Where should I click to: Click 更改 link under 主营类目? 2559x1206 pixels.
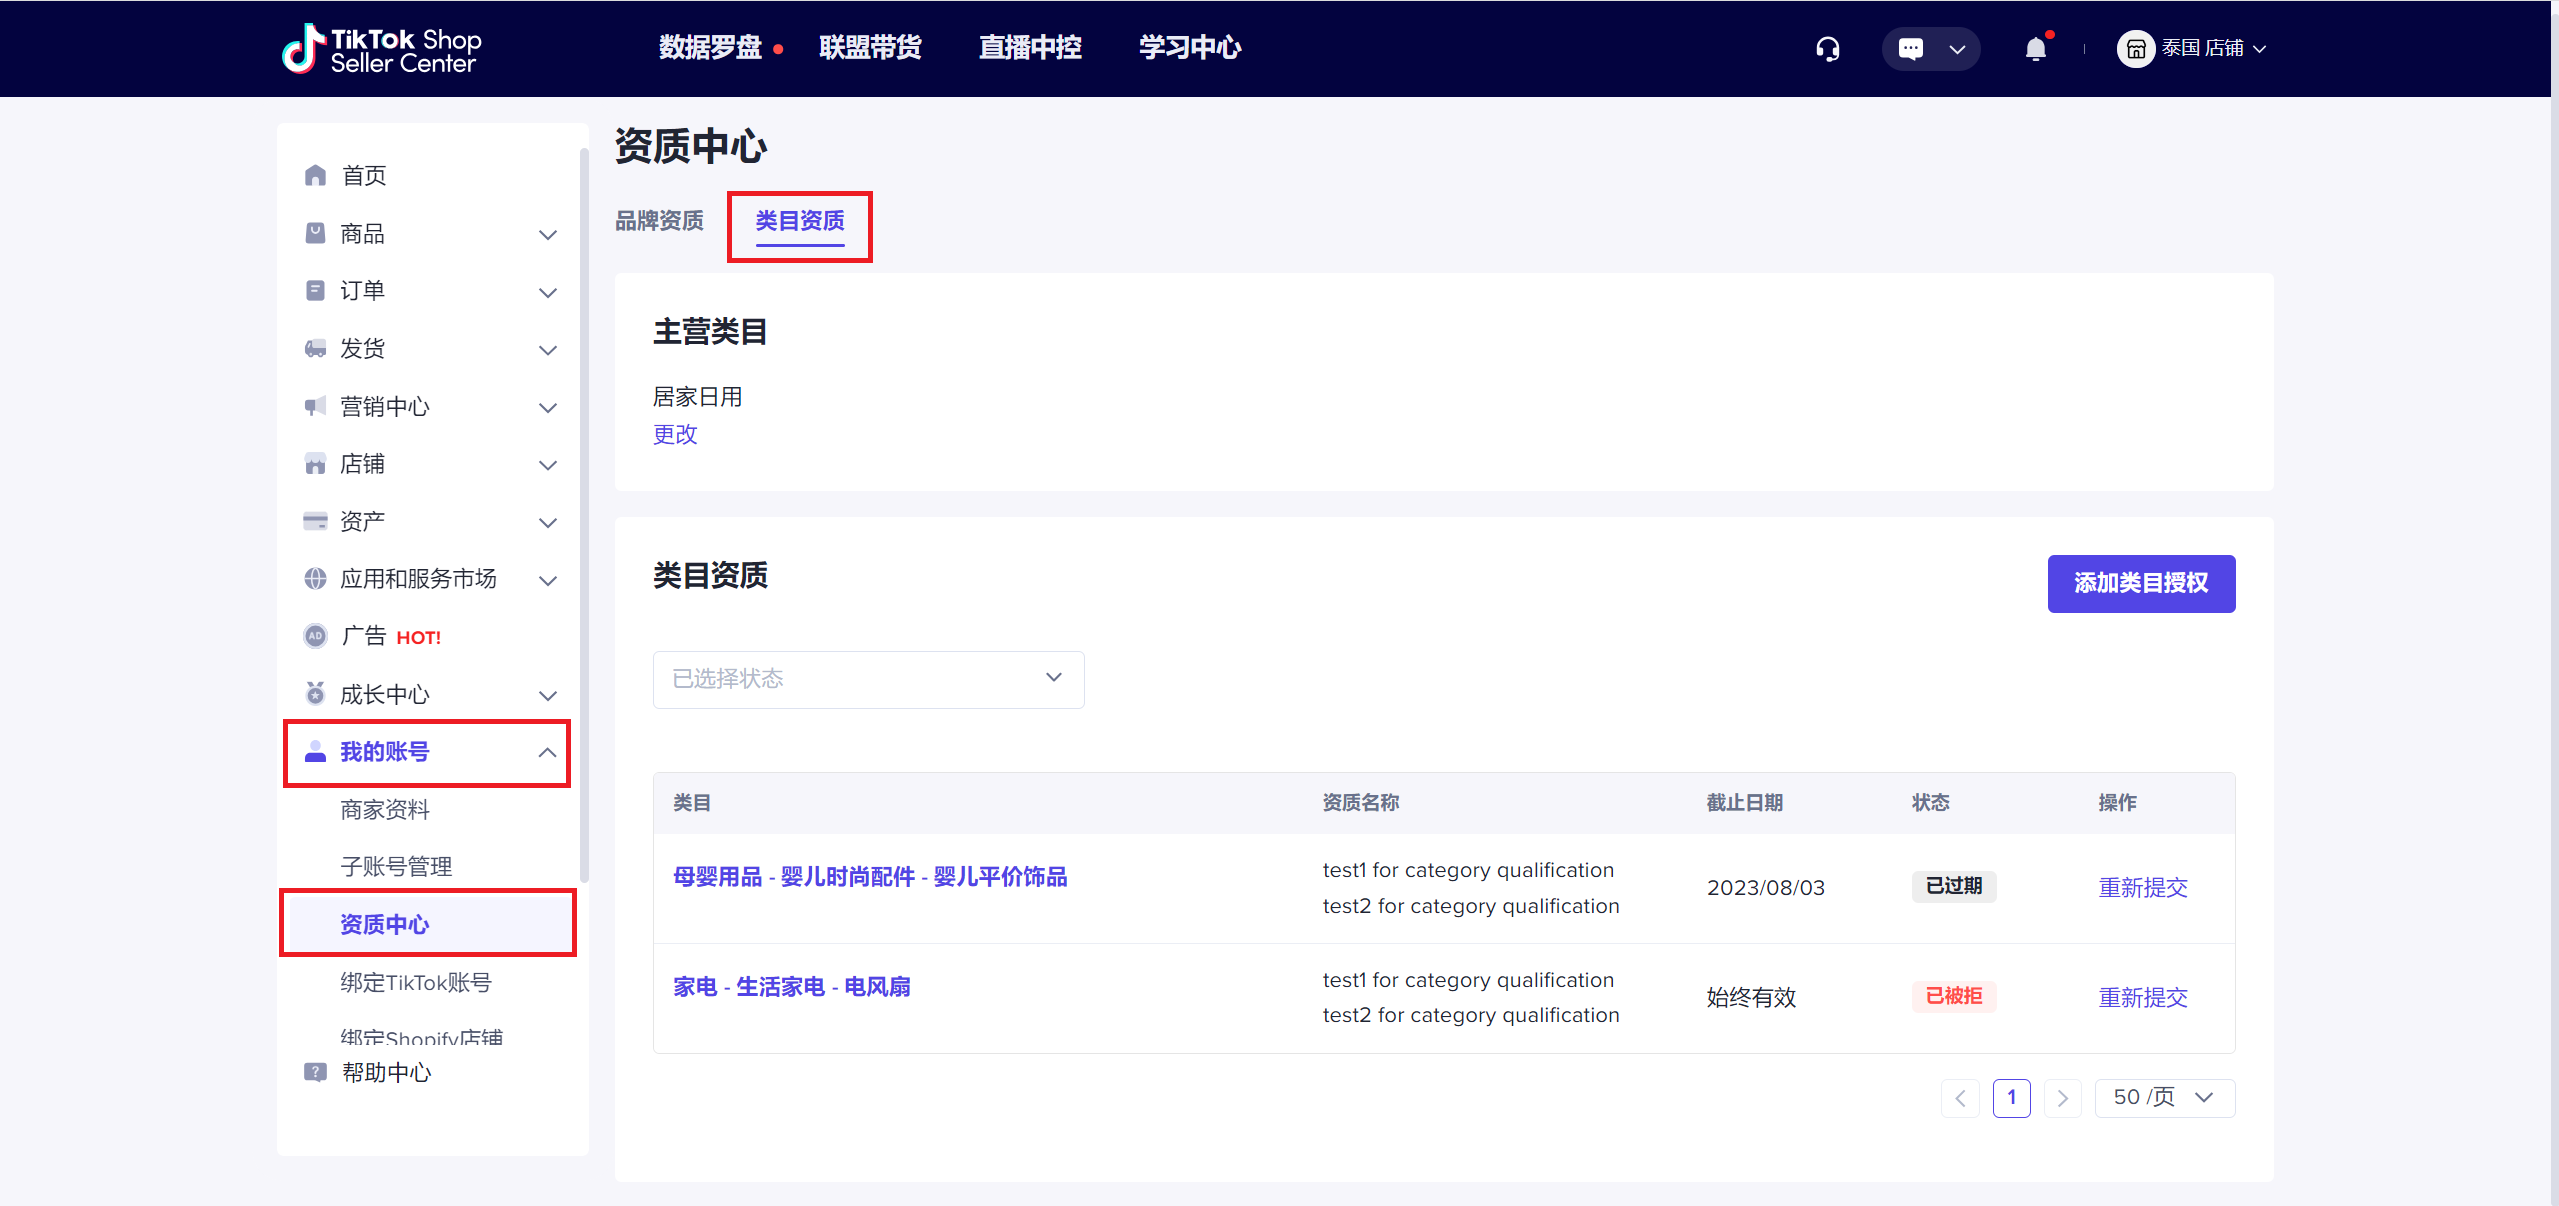[675, 435]
